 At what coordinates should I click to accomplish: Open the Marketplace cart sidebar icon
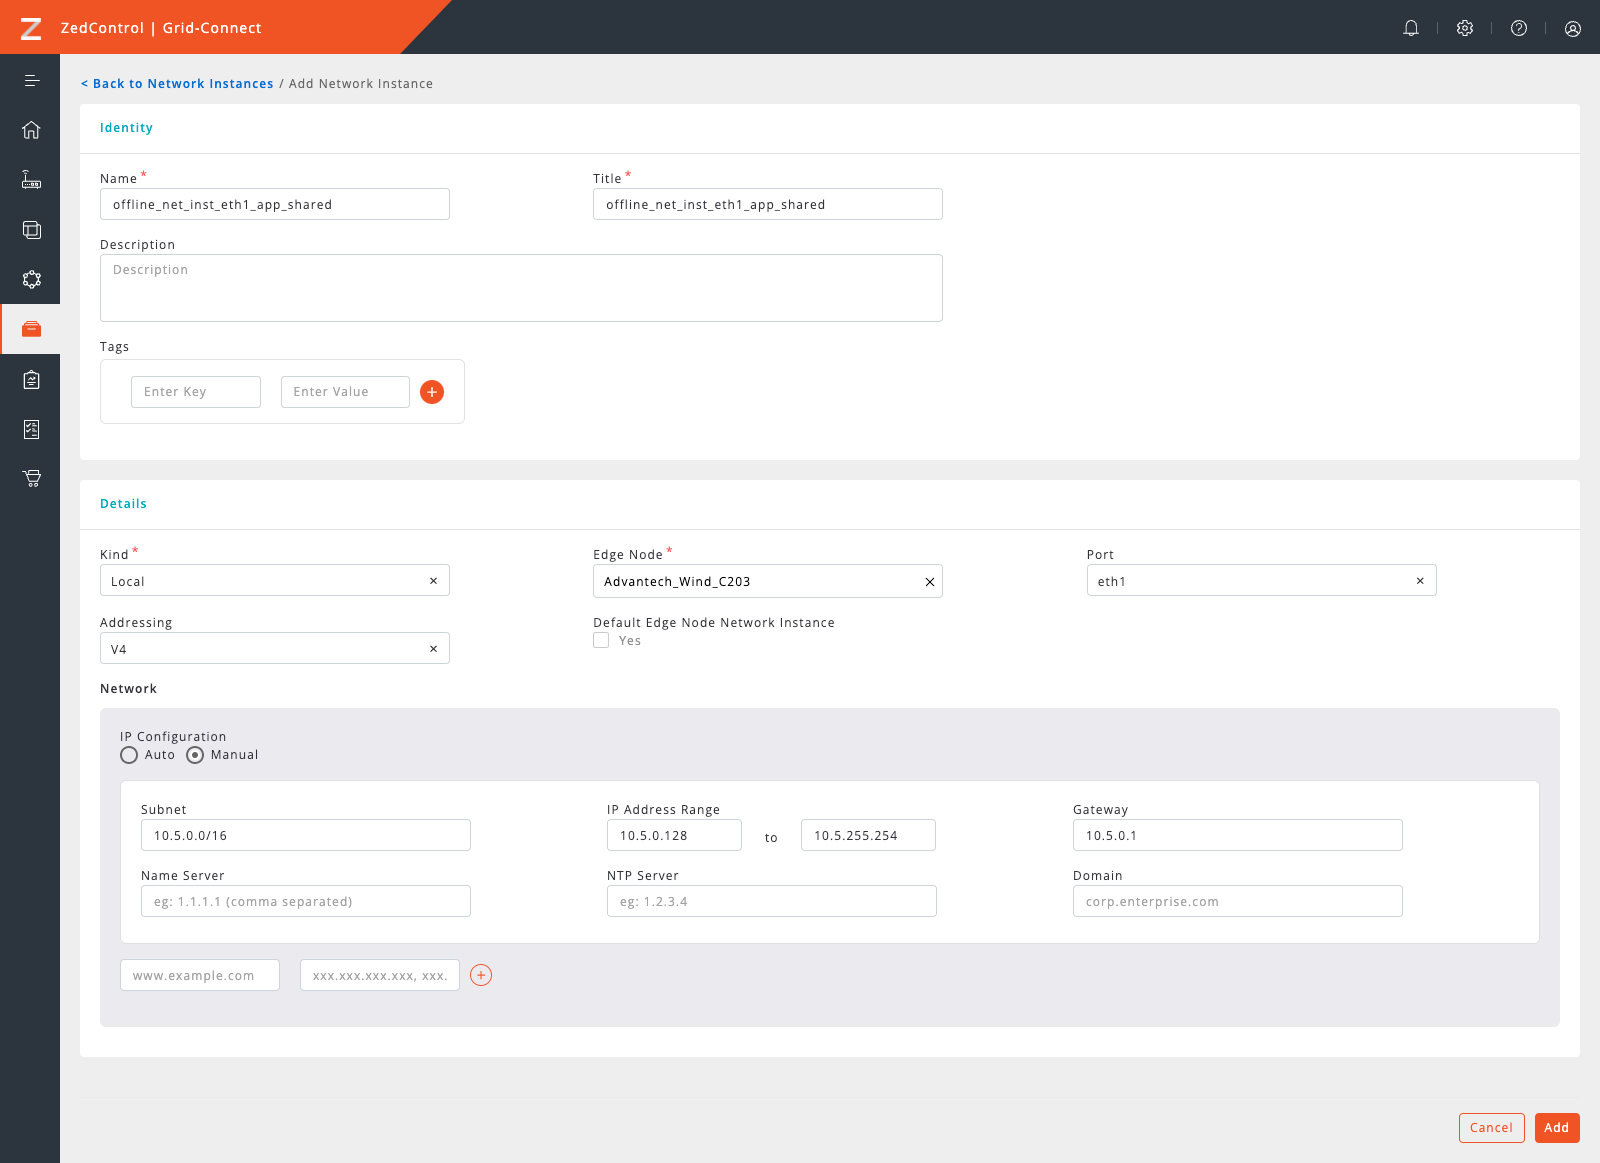32,478
